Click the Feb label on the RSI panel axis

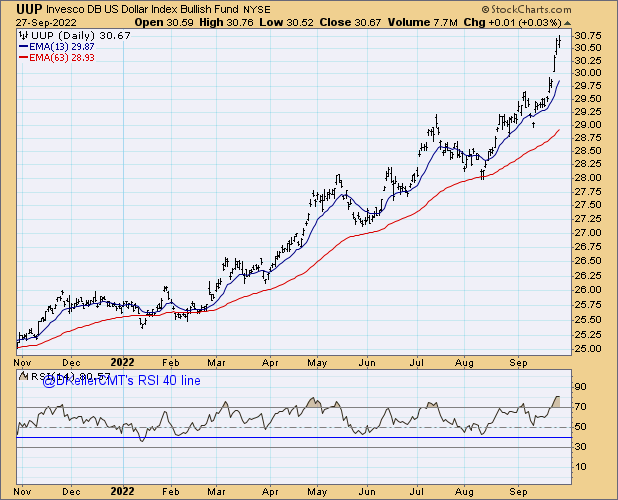click(170, 491)
